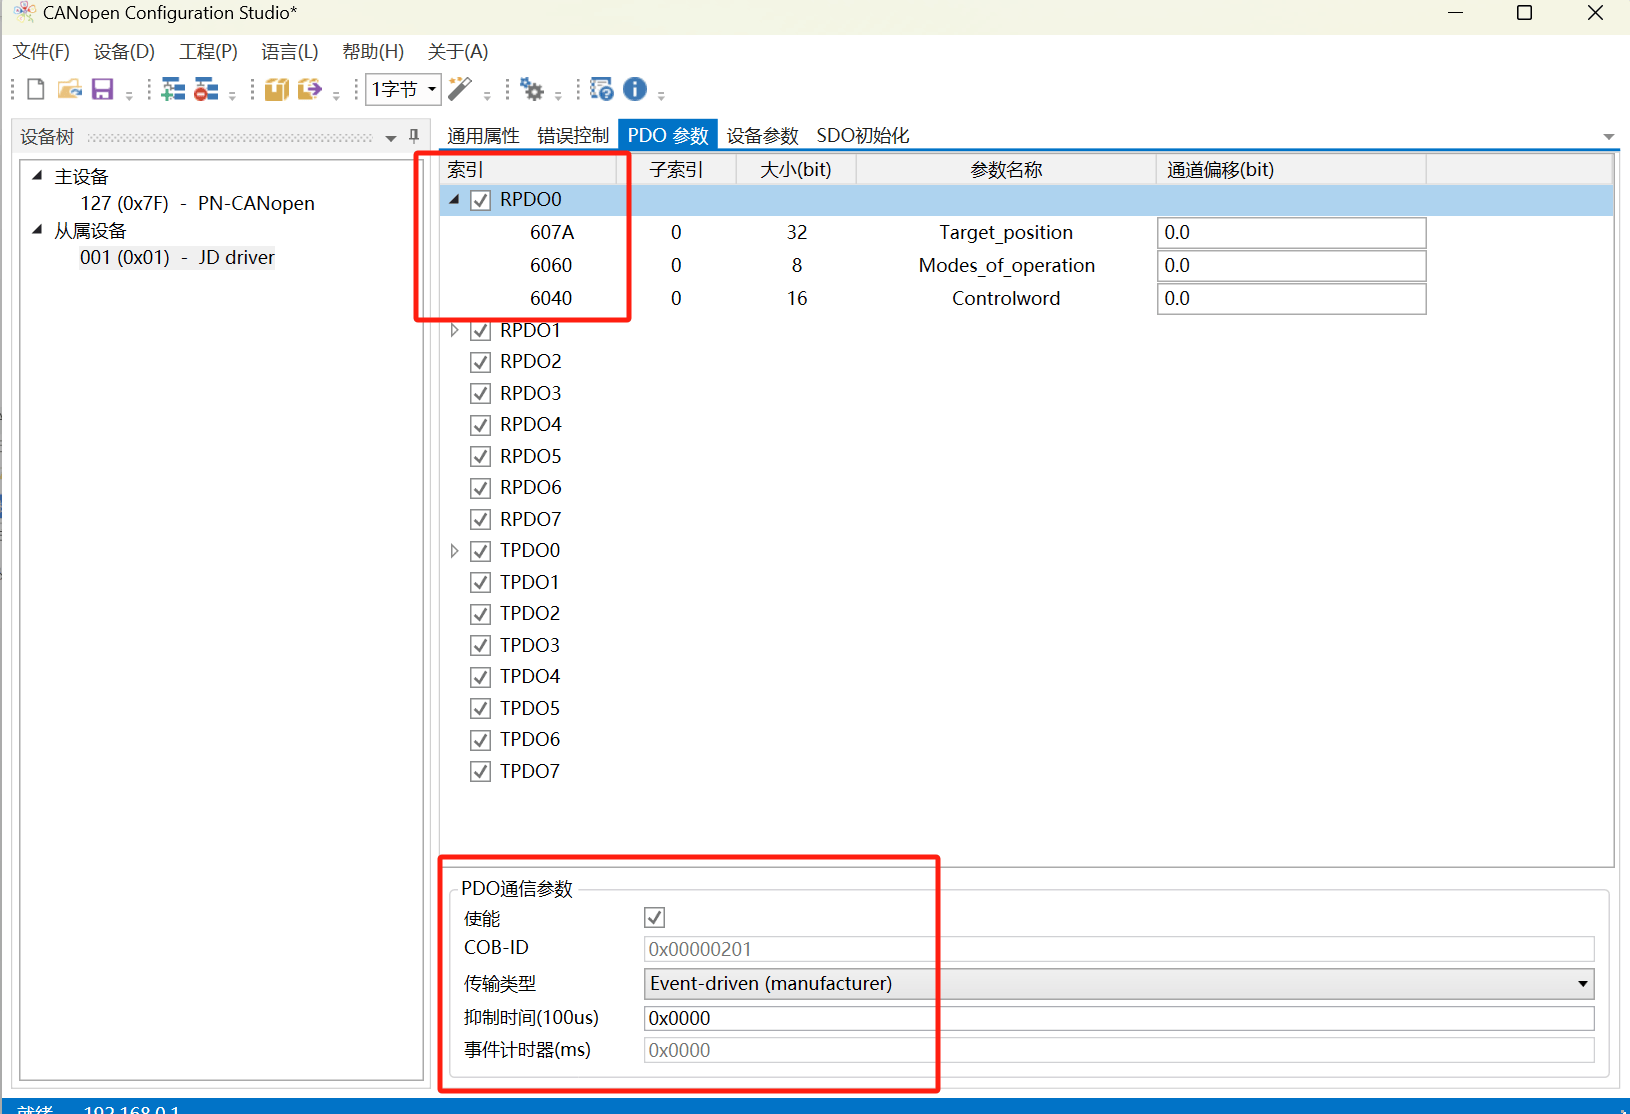Screen dimensions: 1630x1114
Task: Toggle the TPDO7 checkbox
Action: point(480,772)
